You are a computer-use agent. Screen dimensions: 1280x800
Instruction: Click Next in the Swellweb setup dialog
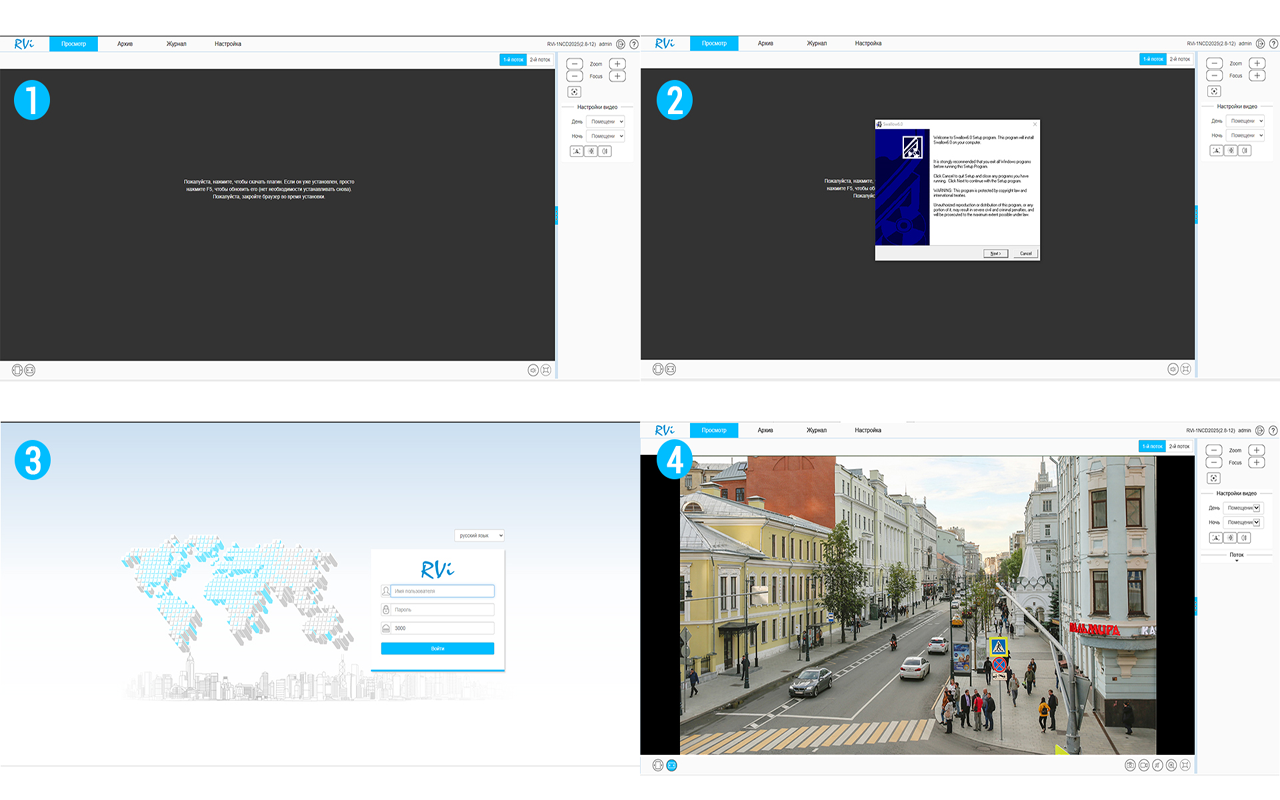[x=995, y=254]
